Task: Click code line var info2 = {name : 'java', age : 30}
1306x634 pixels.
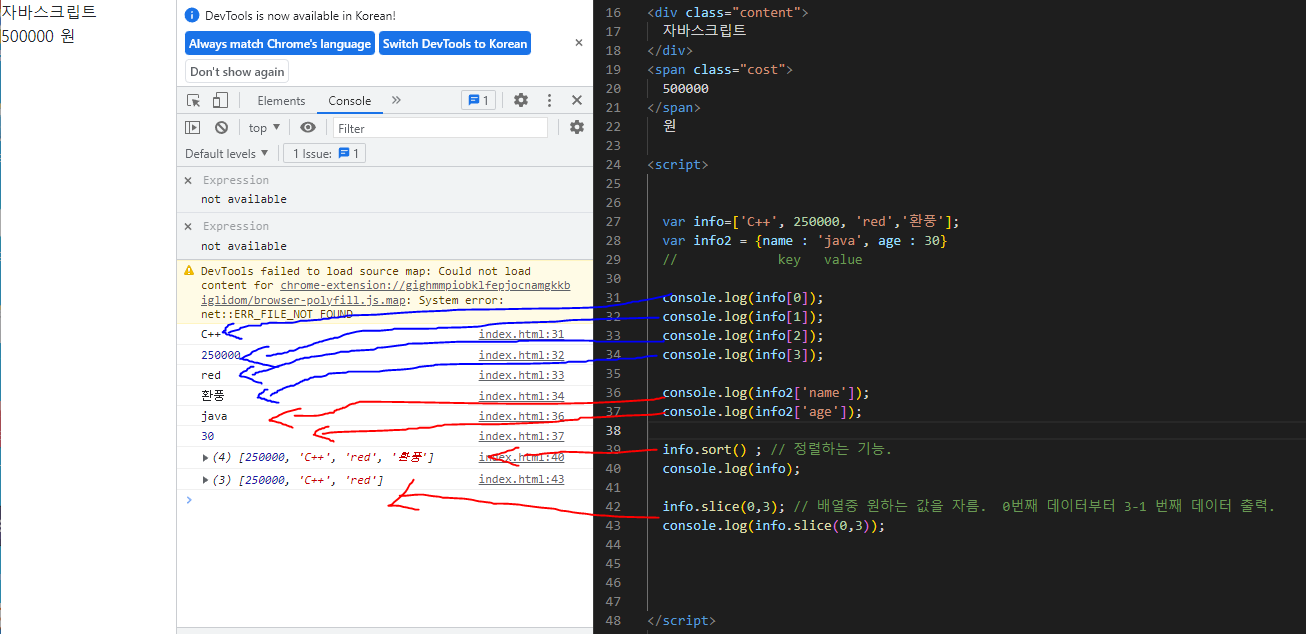Action: (x=804, y=240)
